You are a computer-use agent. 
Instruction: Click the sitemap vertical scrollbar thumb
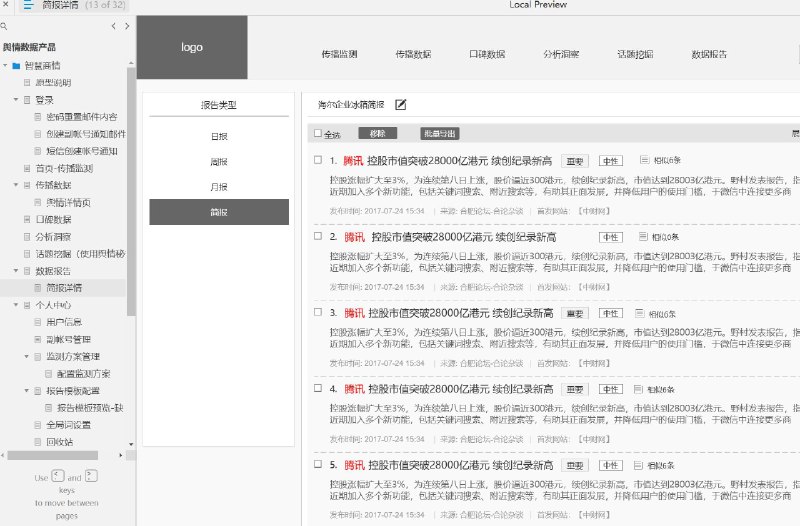point(131,191)
